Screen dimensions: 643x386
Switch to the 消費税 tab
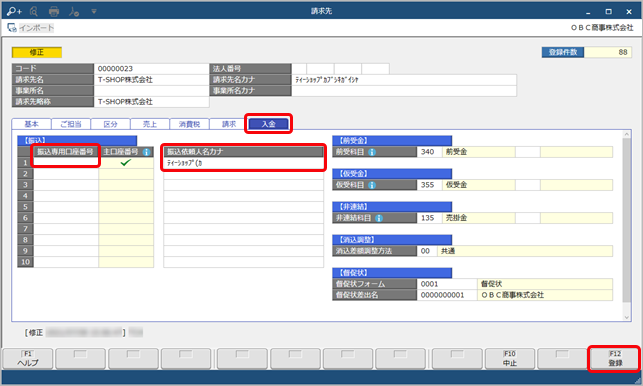pos(189,124)
